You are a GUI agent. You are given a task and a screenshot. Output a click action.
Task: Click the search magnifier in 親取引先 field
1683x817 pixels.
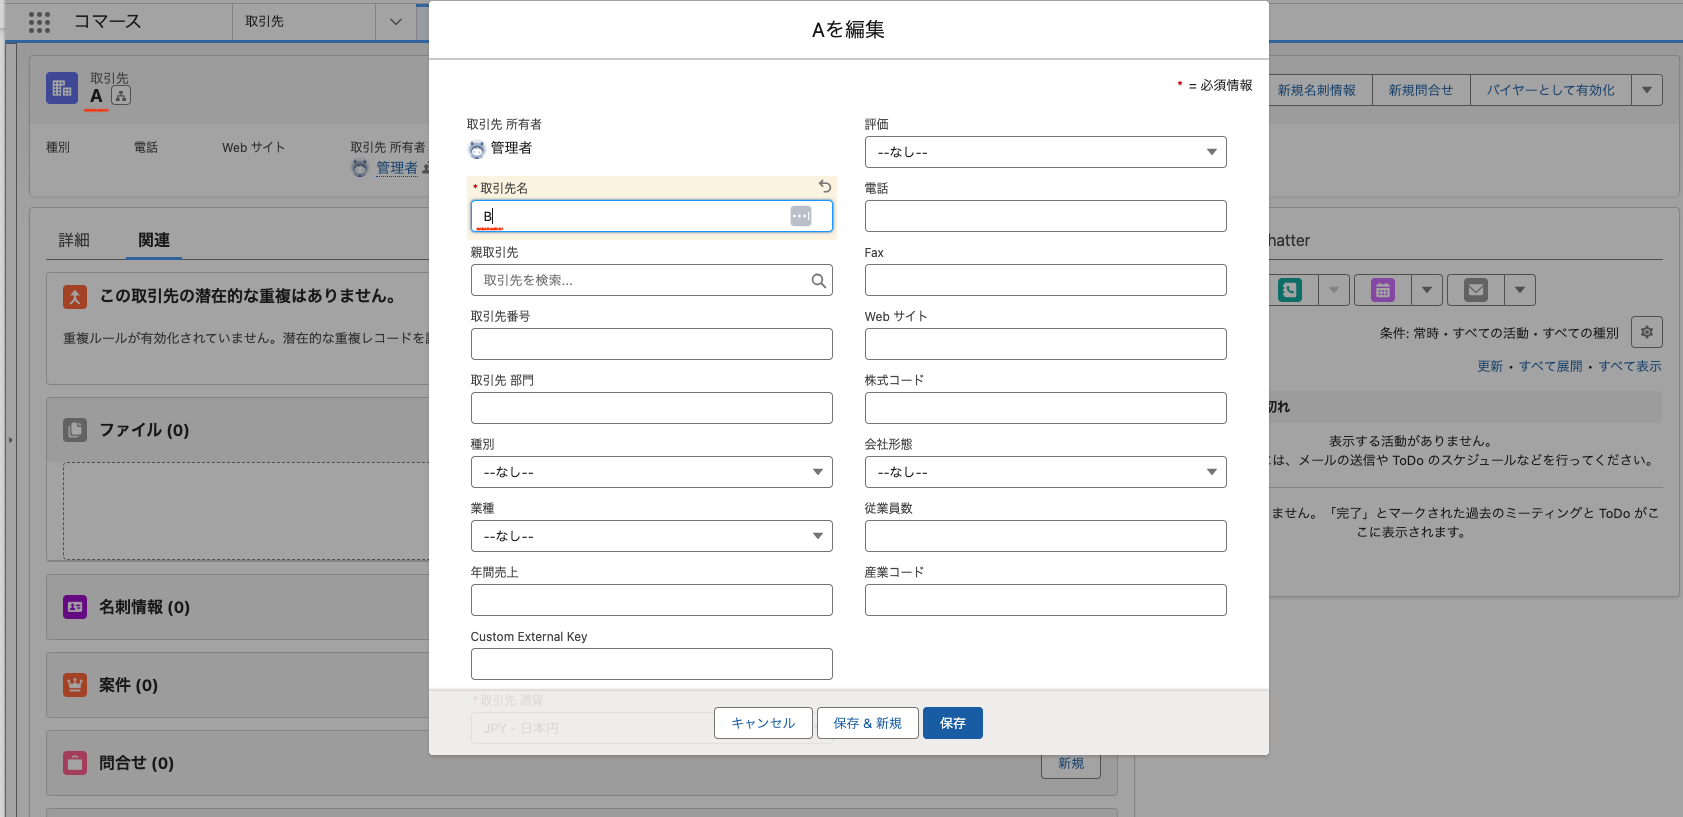click(818, 281)
